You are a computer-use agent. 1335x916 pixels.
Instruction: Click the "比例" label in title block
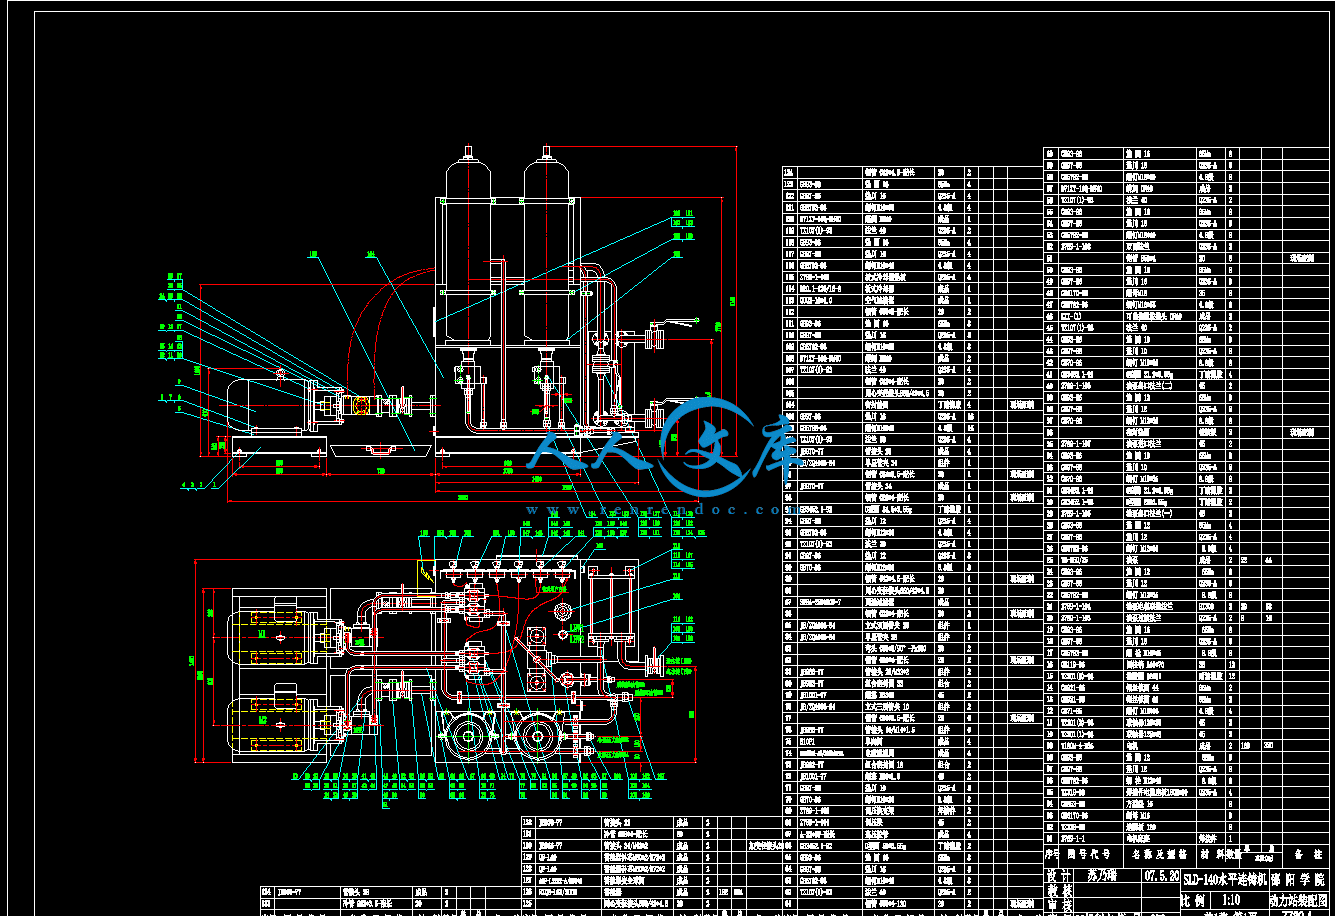[1192, 900]
